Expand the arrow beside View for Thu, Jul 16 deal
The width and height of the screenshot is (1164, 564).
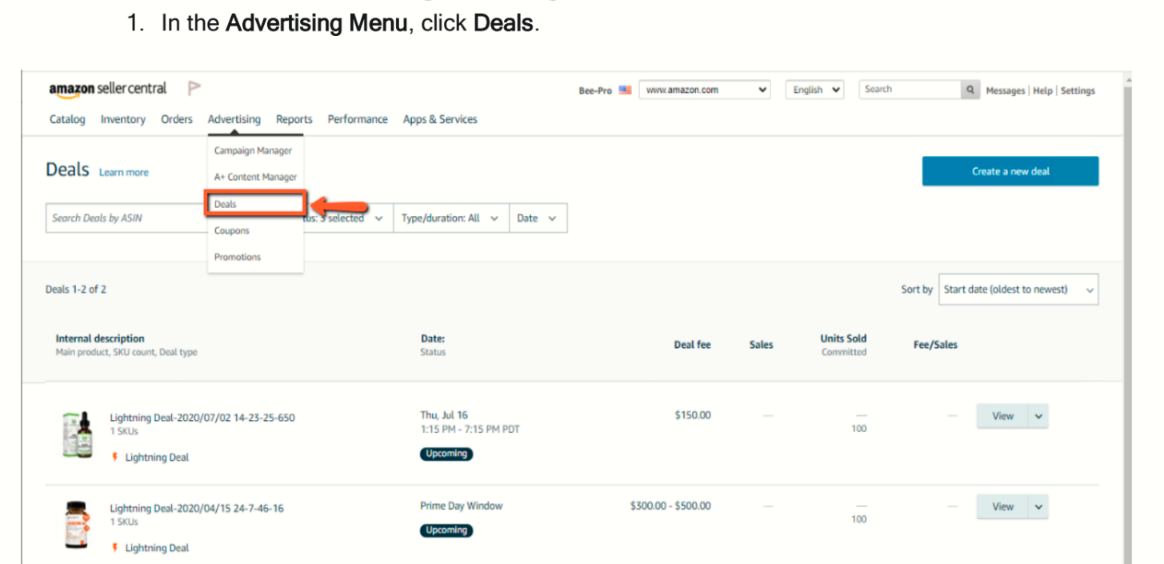pos(1039,416)
